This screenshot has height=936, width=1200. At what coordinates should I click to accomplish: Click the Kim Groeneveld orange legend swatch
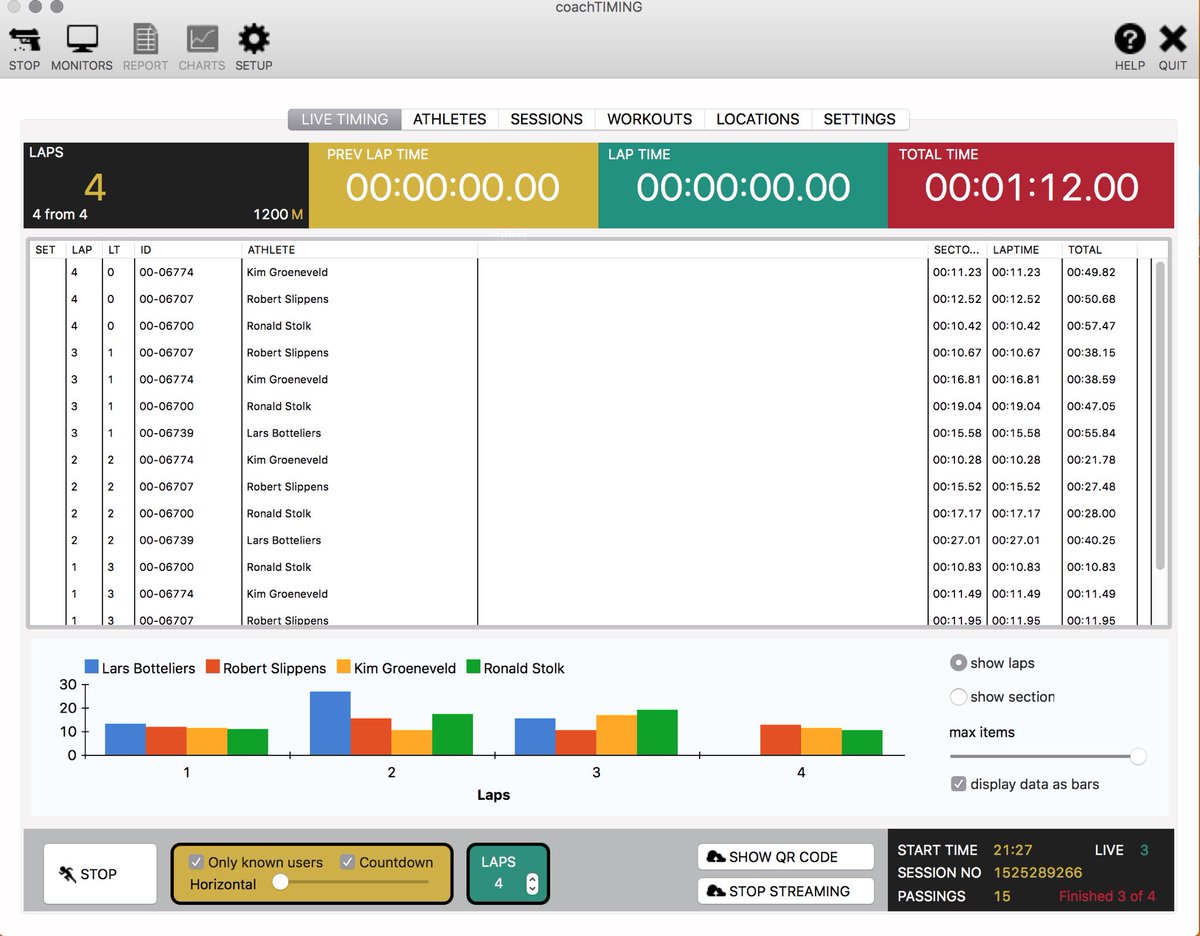pyautogui.click(x=344, y=667)
